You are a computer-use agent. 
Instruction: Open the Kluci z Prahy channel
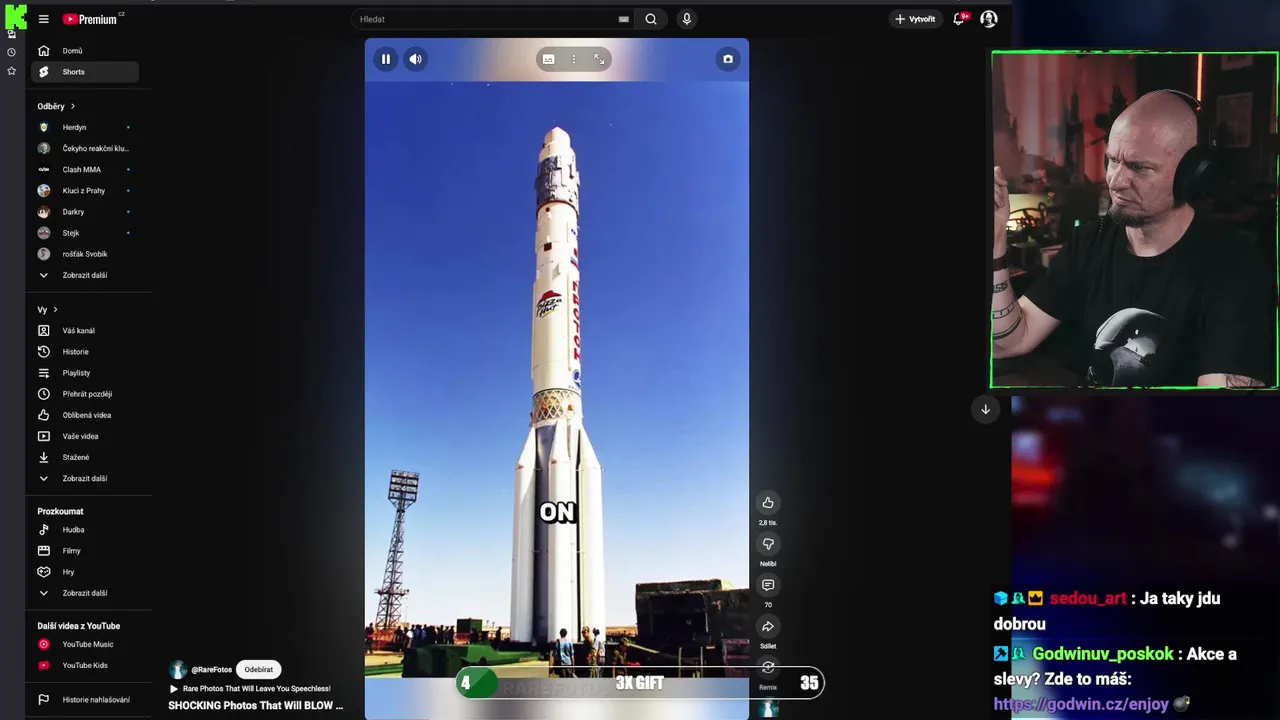pyautogui.click(x=84, y=190)
